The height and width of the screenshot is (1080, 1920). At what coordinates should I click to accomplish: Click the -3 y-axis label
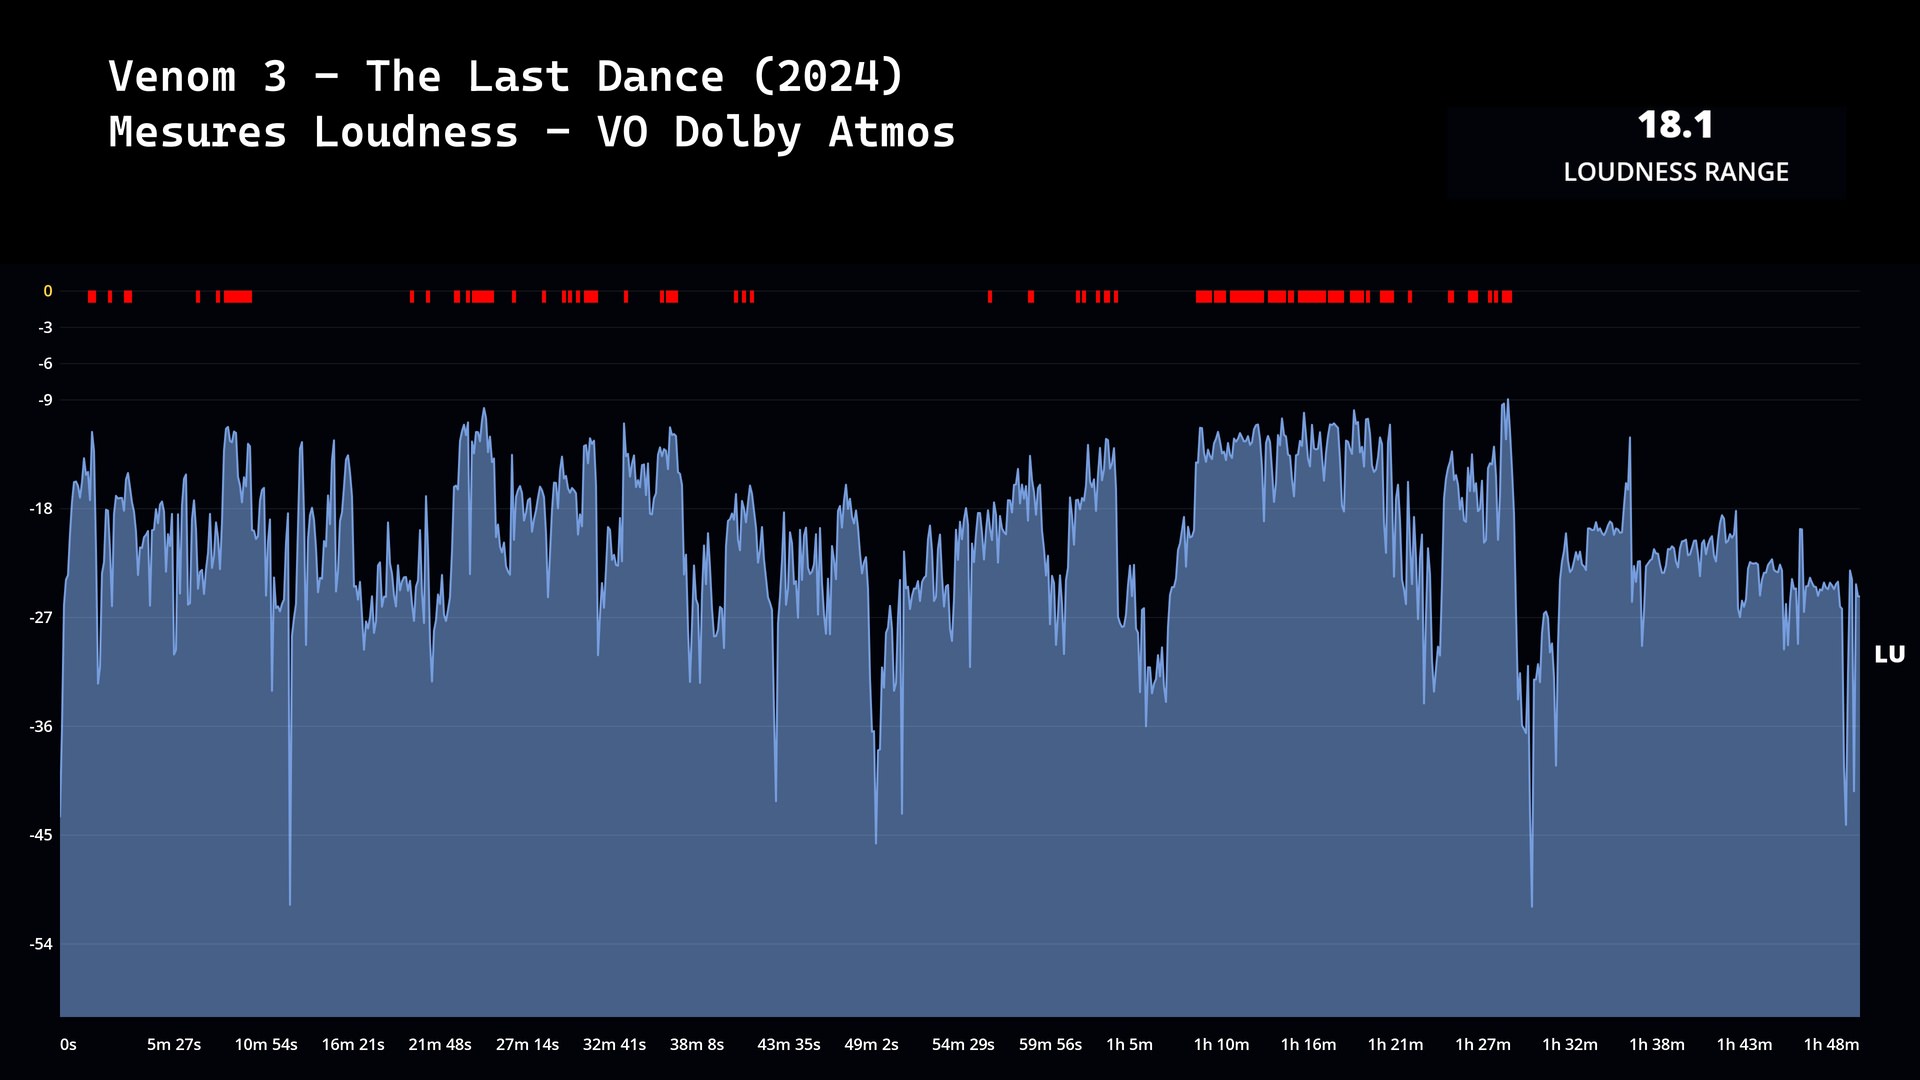click(46, 328)
